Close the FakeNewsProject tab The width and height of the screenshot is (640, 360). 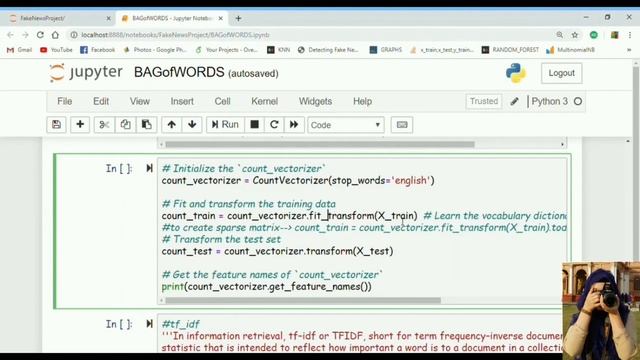(x=108, y=18)
